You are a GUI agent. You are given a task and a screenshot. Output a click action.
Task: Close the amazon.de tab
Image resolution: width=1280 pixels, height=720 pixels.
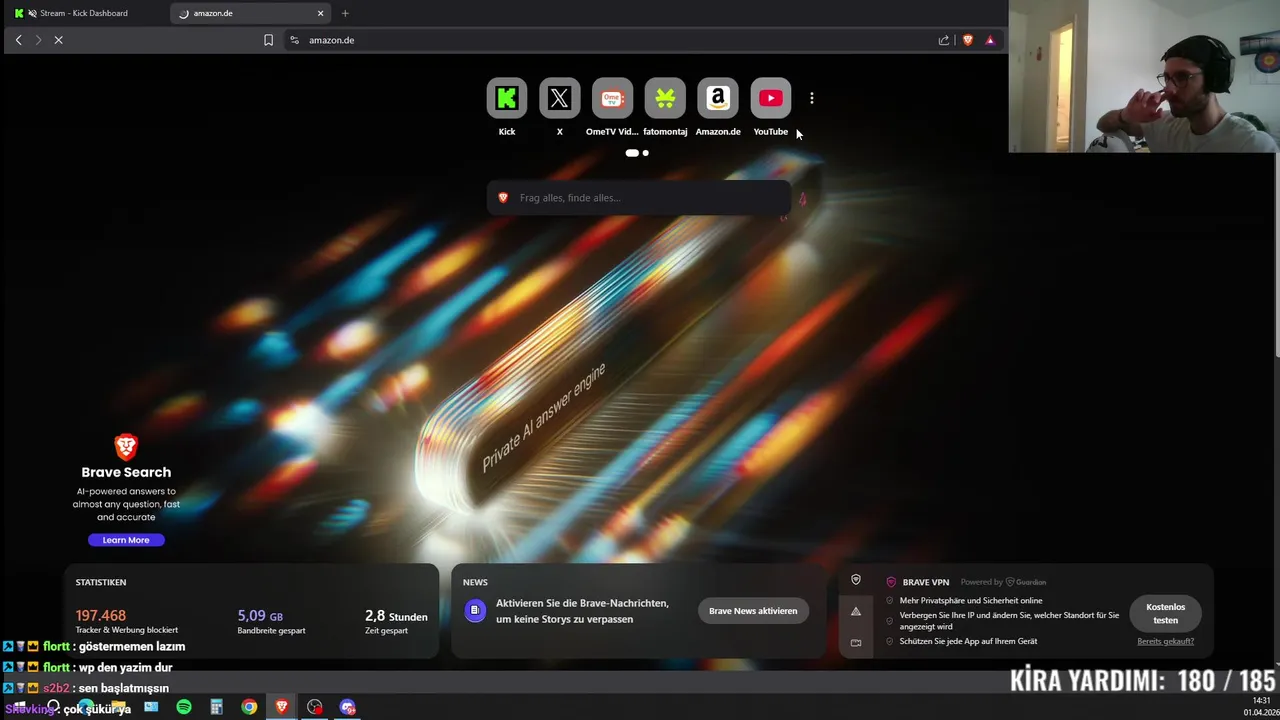click(x=320, y=13)
